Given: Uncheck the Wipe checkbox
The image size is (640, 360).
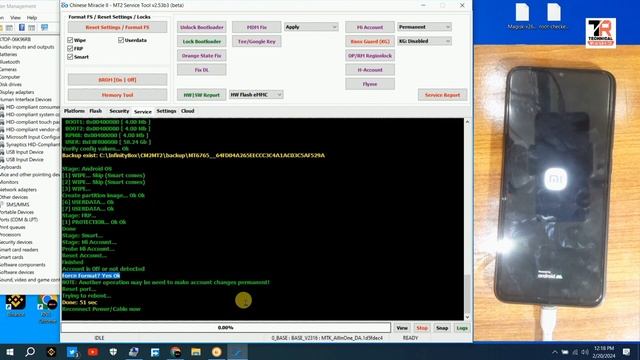Looking at the screenshot, I should point(70,40).
